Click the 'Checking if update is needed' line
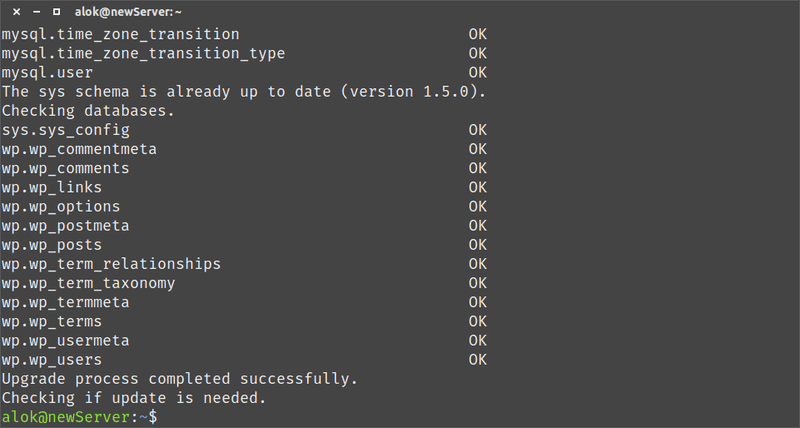Screen dimensions: 800x428 [x=134, y=398]
